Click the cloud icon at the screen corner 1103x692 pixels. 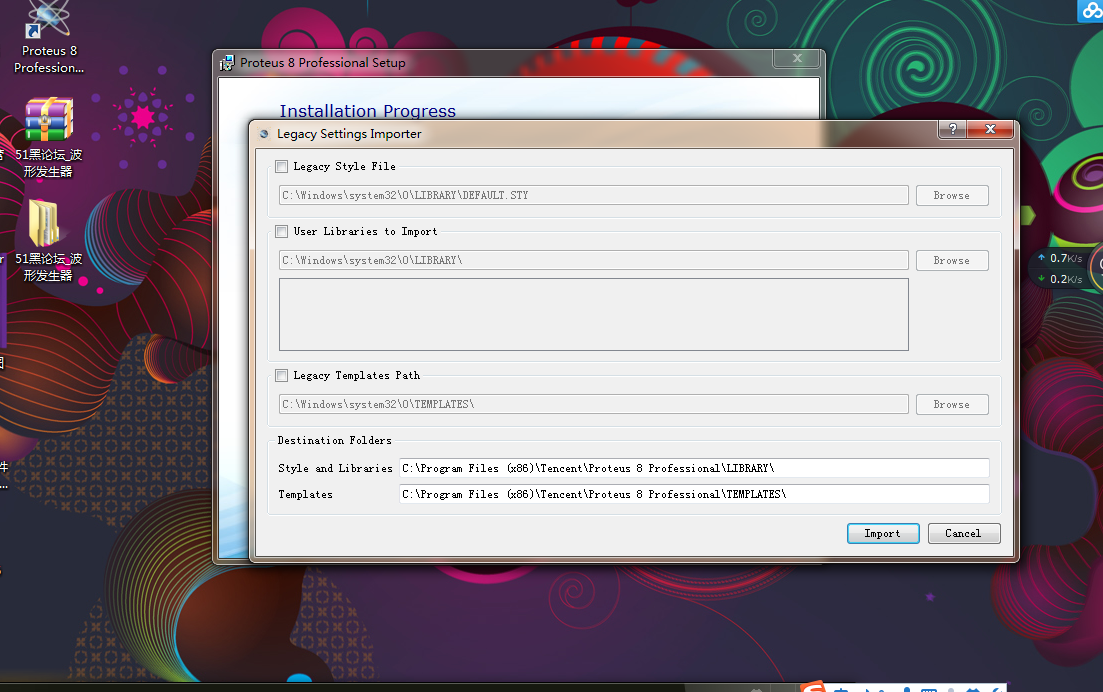click(1090, 11)
